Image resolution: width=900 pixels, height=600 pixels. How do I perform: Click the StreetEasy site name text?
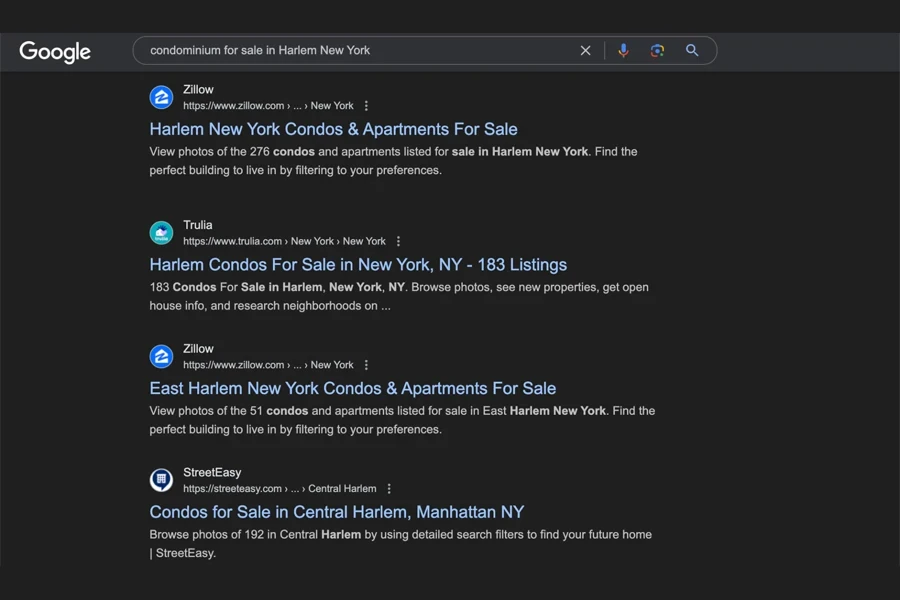point(212,473)
